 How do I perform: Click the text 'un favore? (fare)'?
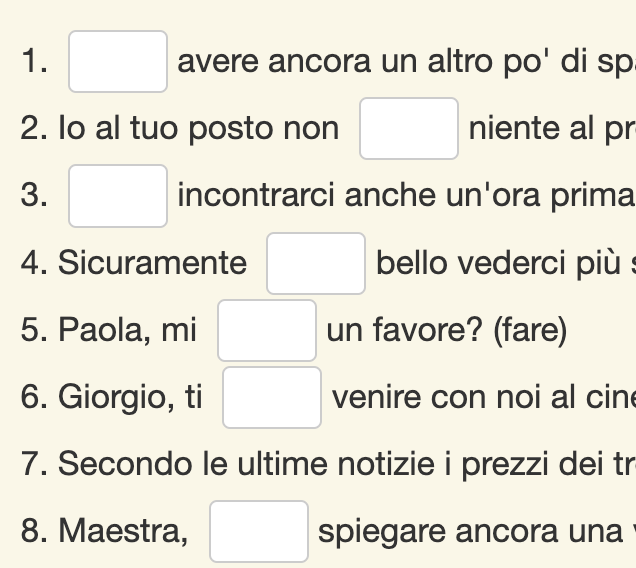pyautogui.click(x=446, y=331)
